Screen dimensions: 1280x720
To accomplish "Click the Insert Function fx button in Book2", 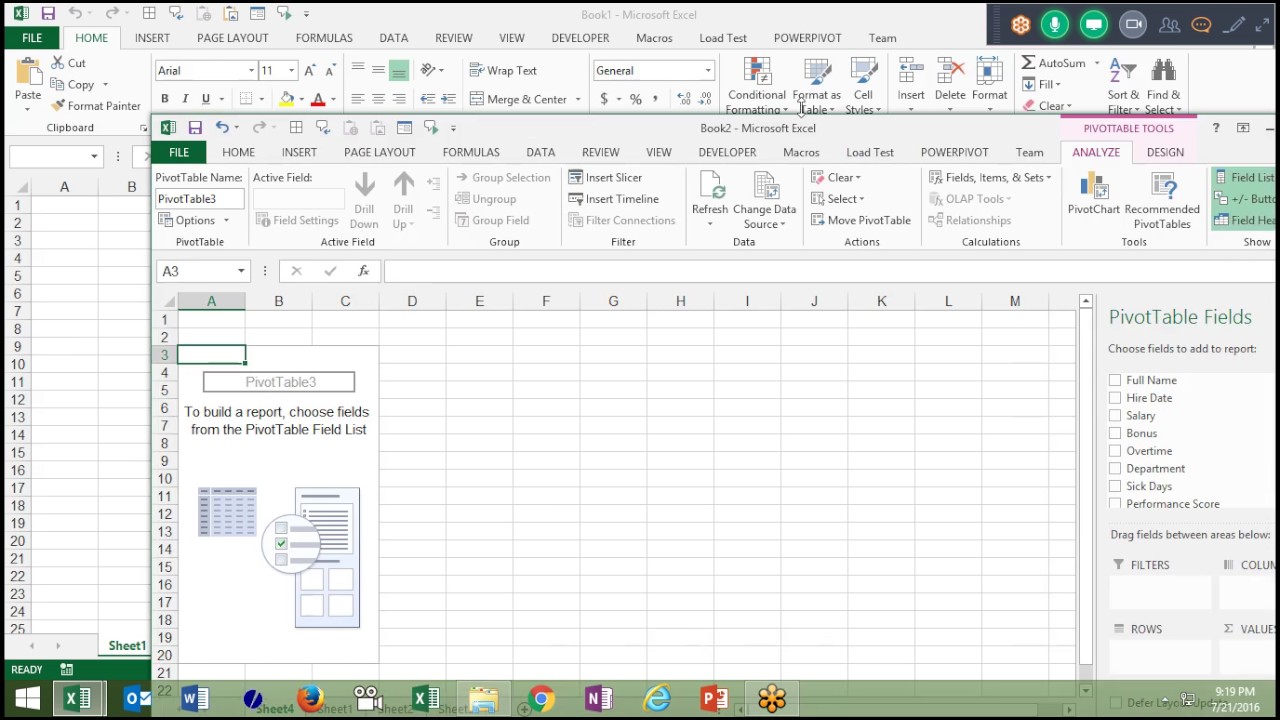I will [363, 271].
